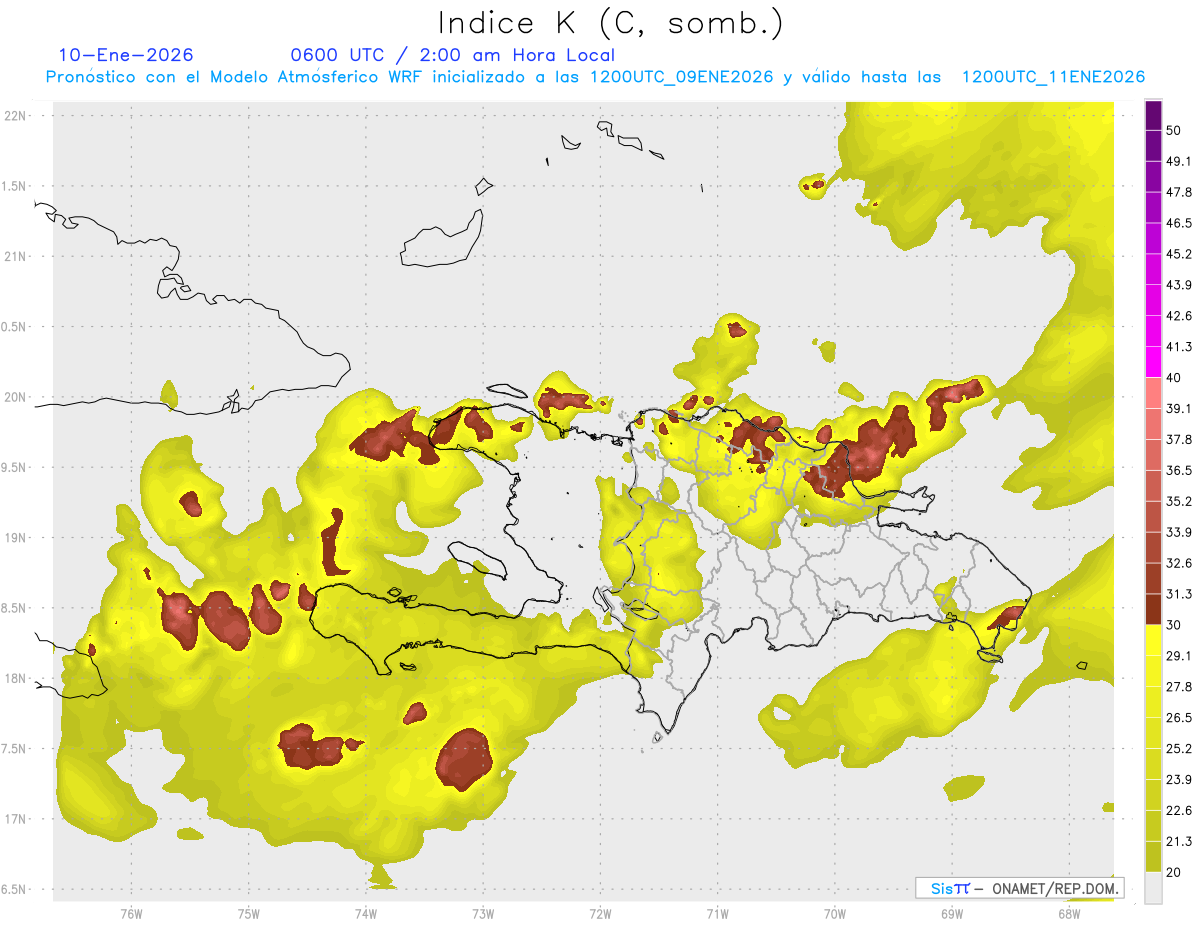Click the colorbar label '30'

pos(1174,625)
